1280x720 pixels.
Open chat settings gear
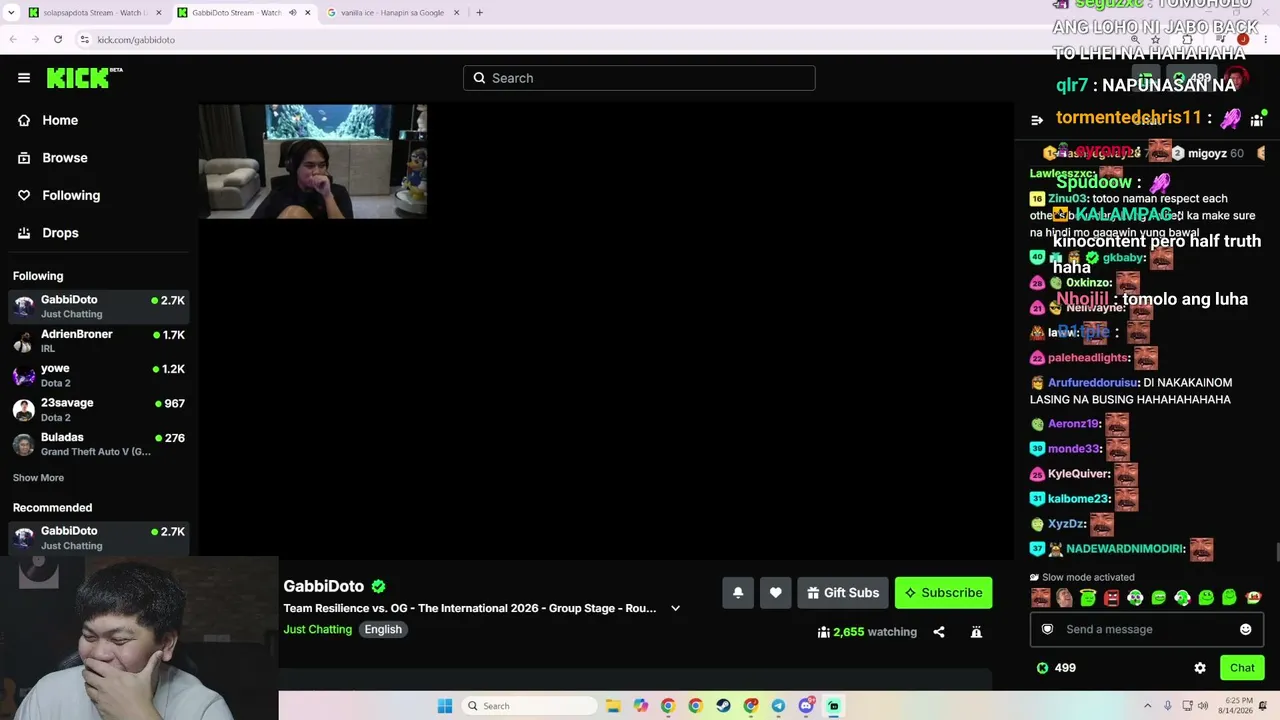point(1200,668)
